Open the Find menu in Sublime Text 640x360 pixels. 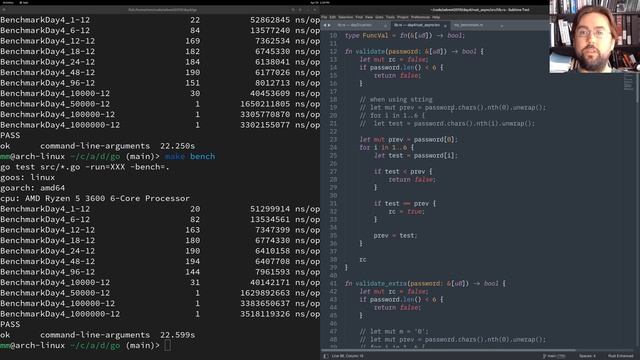(359, 17)
